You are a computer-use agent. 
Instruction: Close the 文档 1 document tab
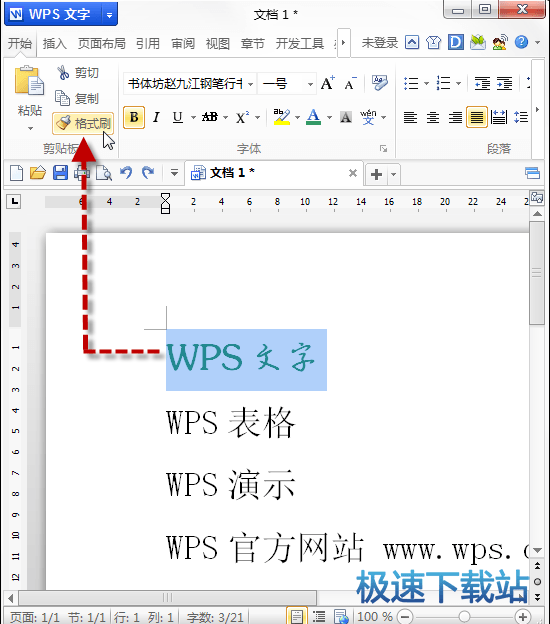point(353,173)
